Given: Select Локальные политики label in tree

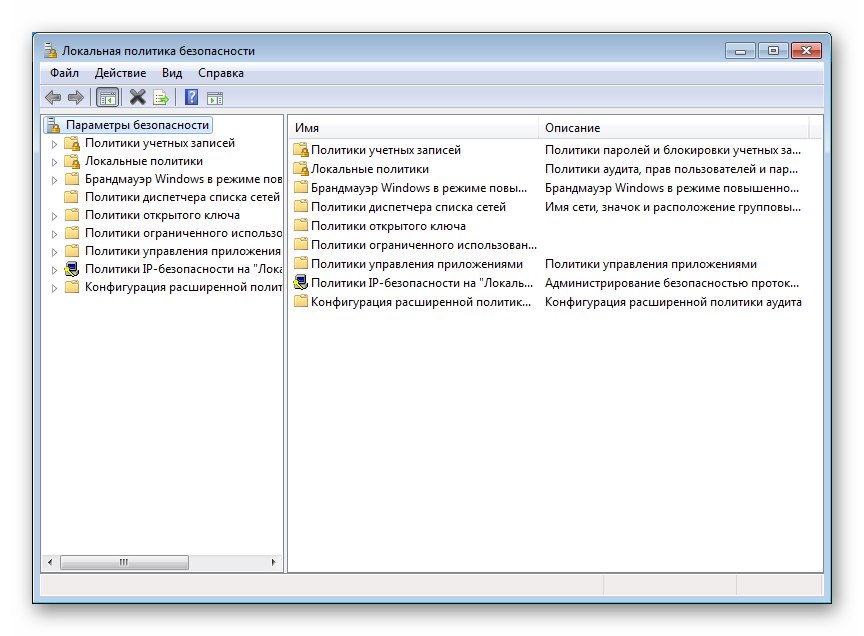Looking at the screenshot, I should 144,161.
